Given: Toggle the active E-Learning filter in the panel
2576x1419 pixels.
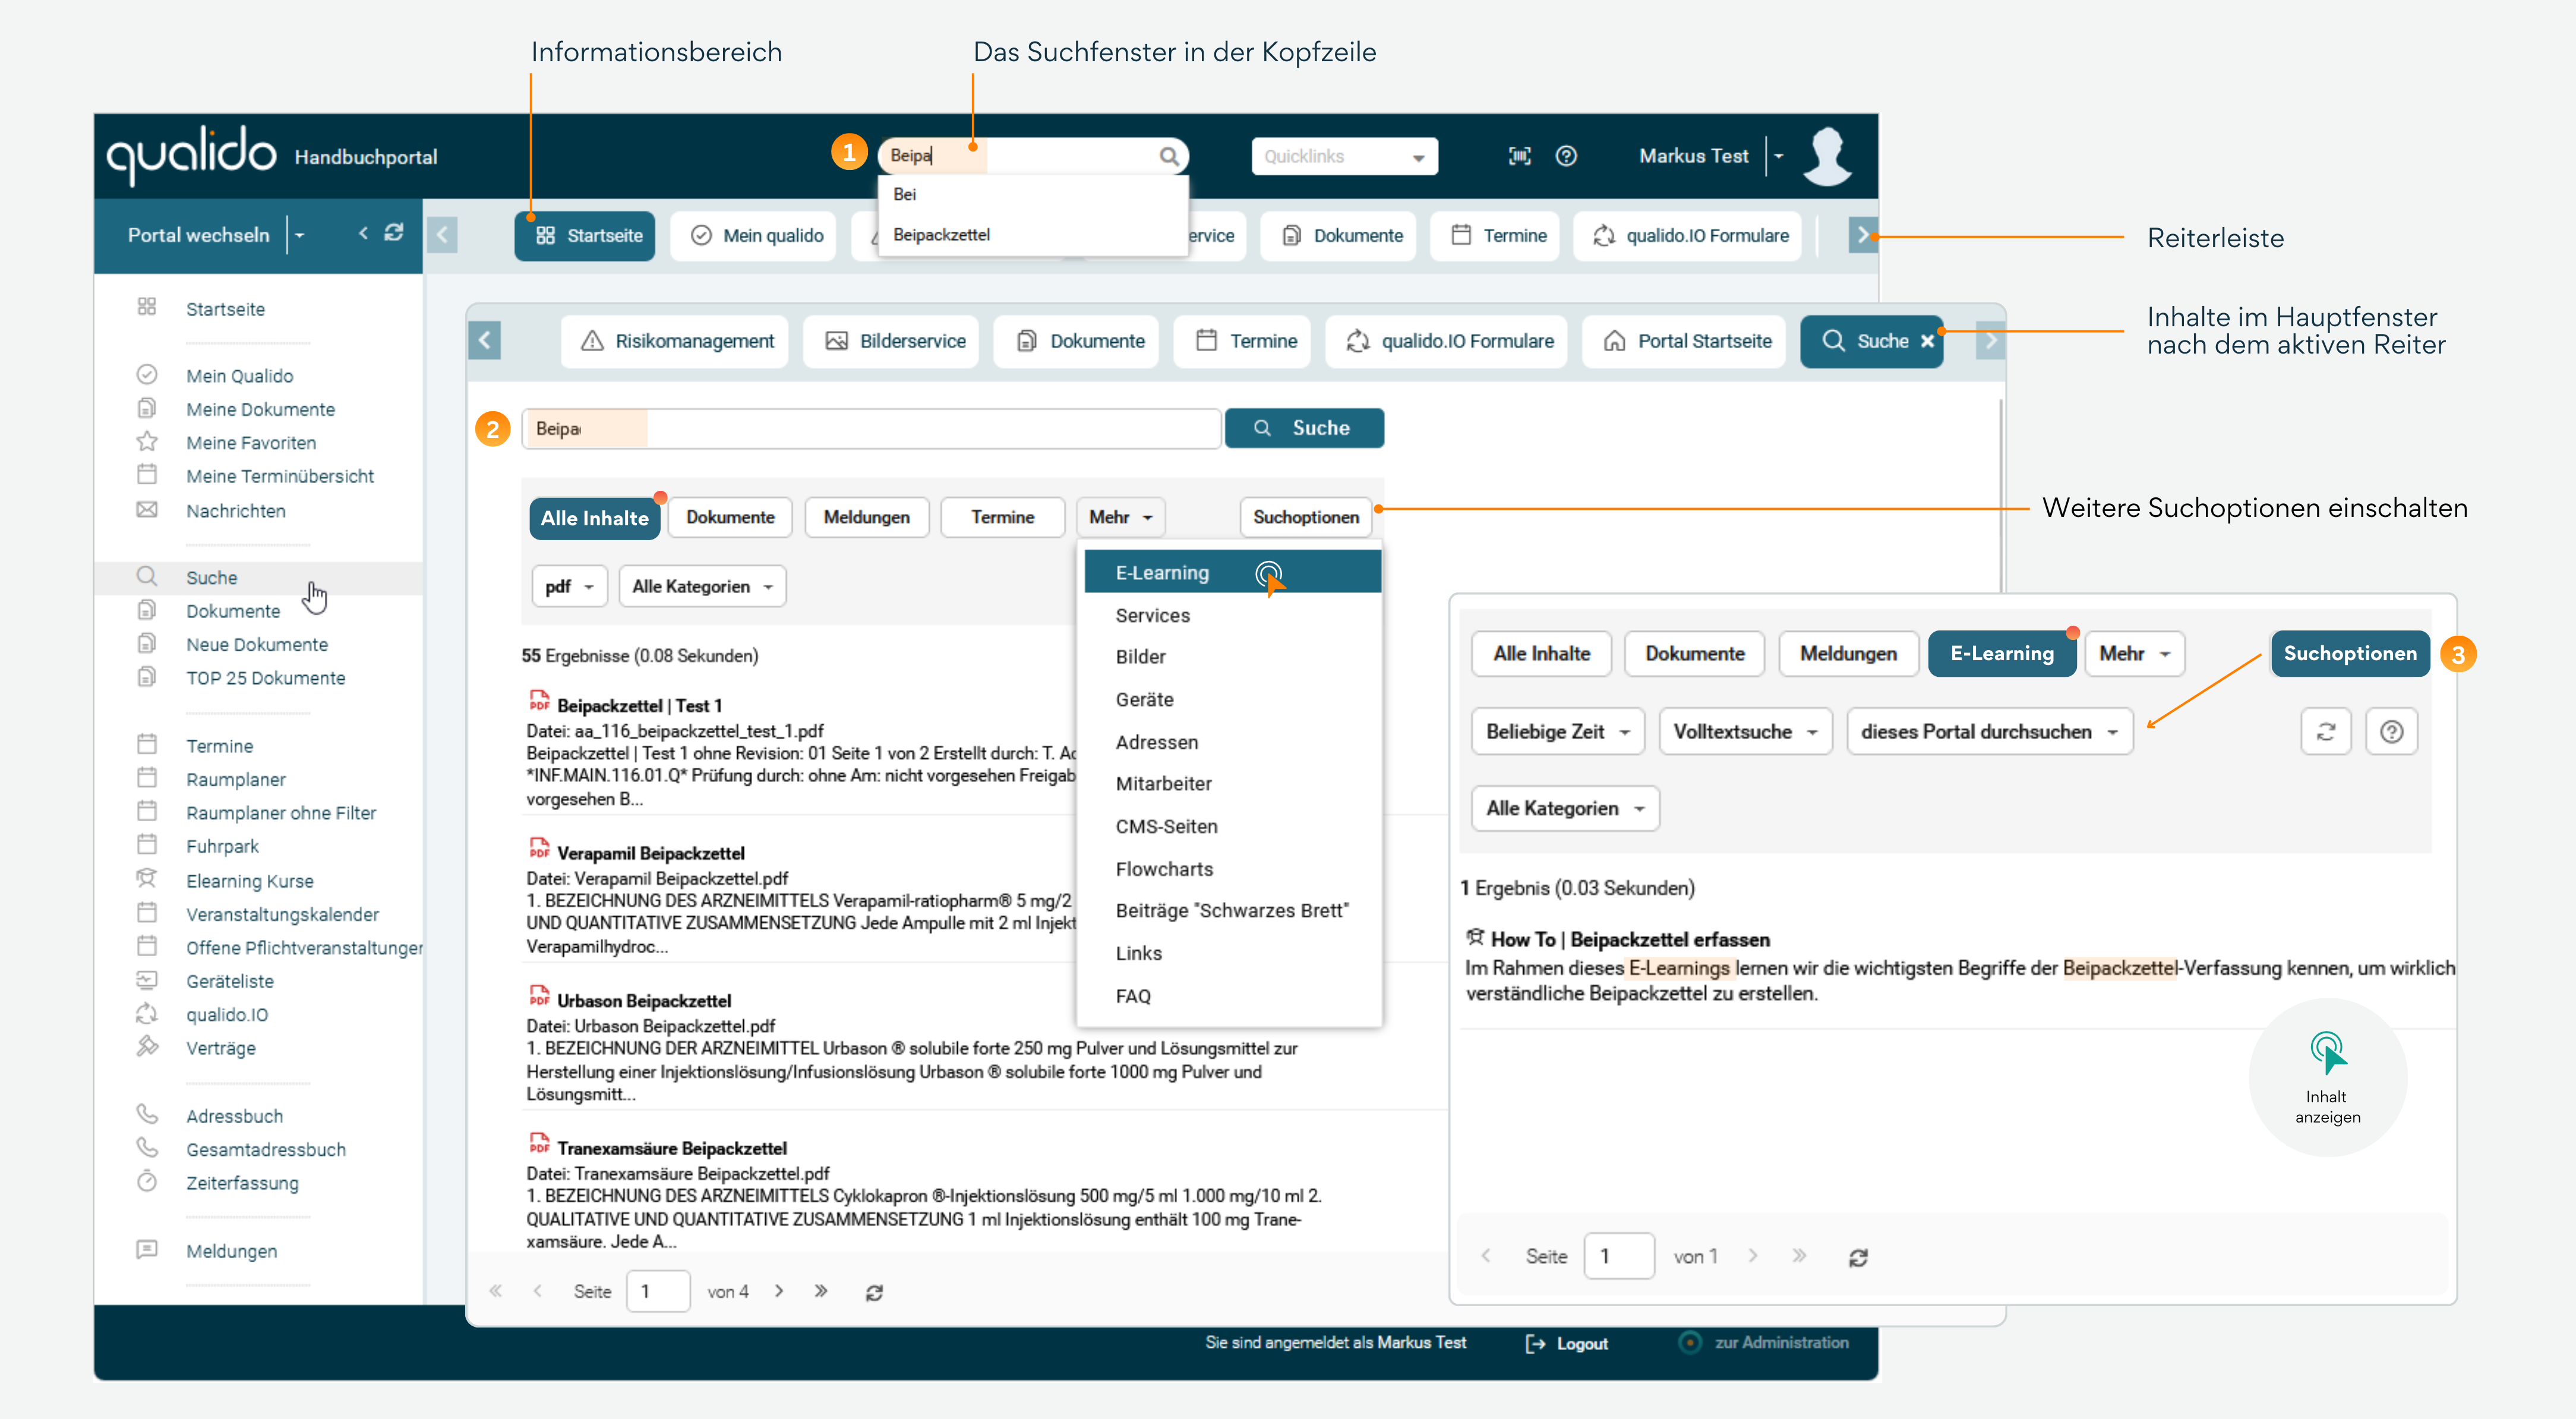Looking at the screenshot, I should (2001, 654).
